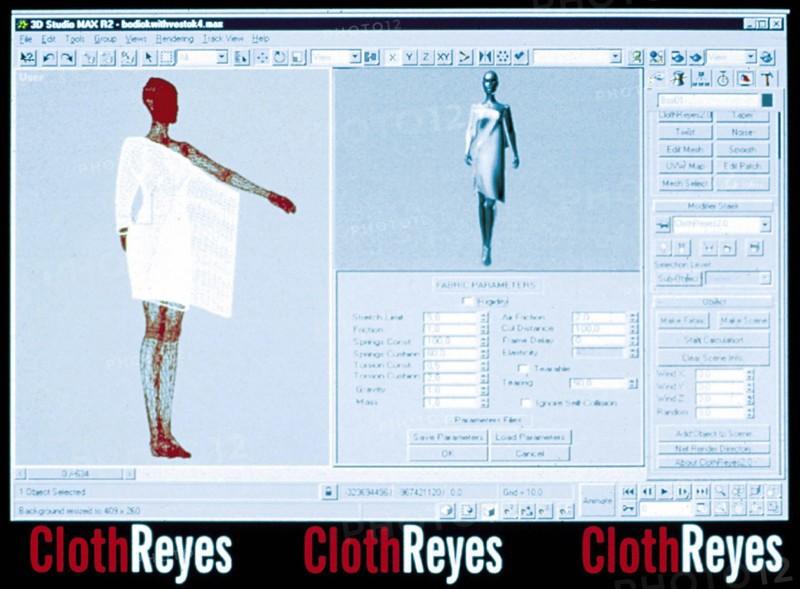Activate the Select and Move tool
The height and width of the screenshot is (589, 800).
point(262,58)
